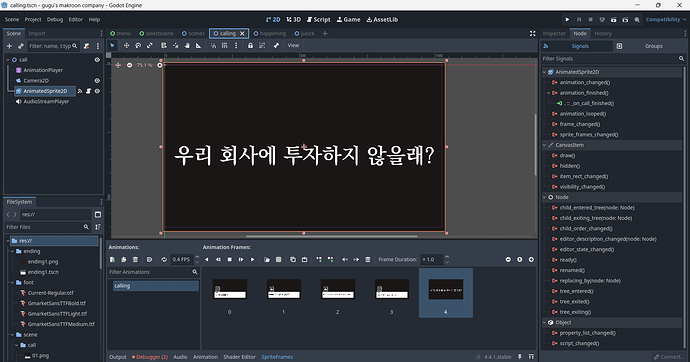Toggle animation looping button
This screenshot has height=362, width=690.
(164, 260)
